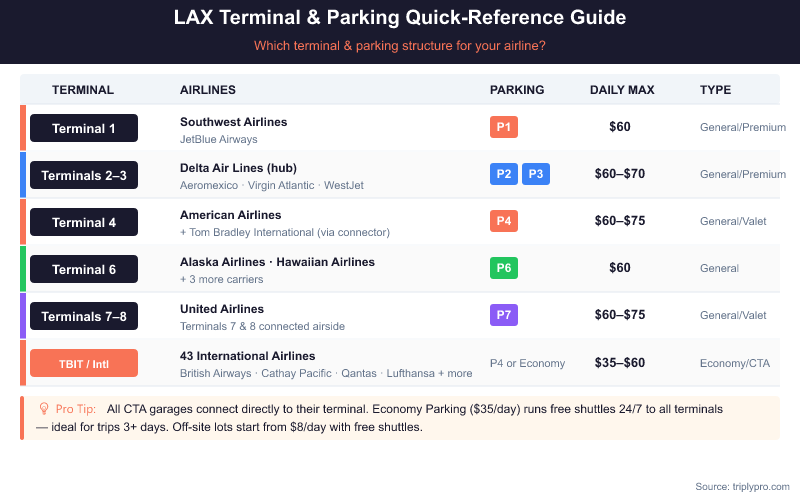Viewport: 800px width, 500px height.
Task: Click the 43 International Airlines entry
Action: pos(247,356)
